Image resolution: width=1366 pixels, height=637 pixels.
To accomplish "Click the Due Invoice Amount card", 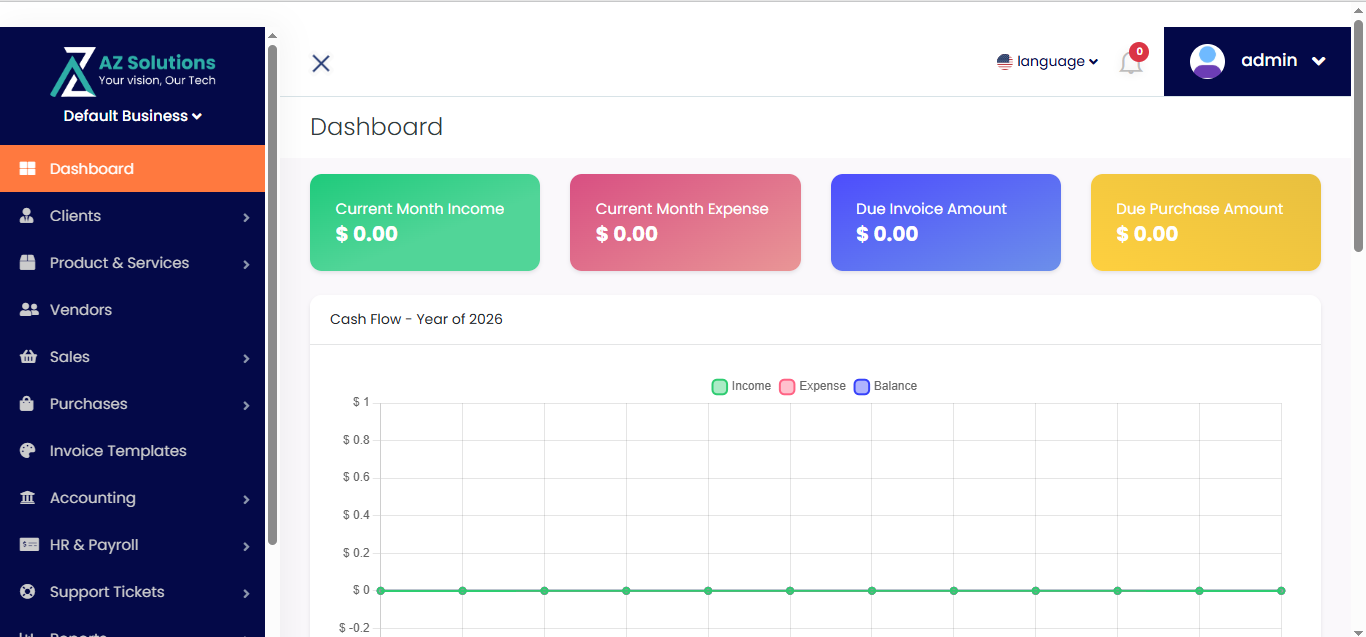I will click(946, 222).
